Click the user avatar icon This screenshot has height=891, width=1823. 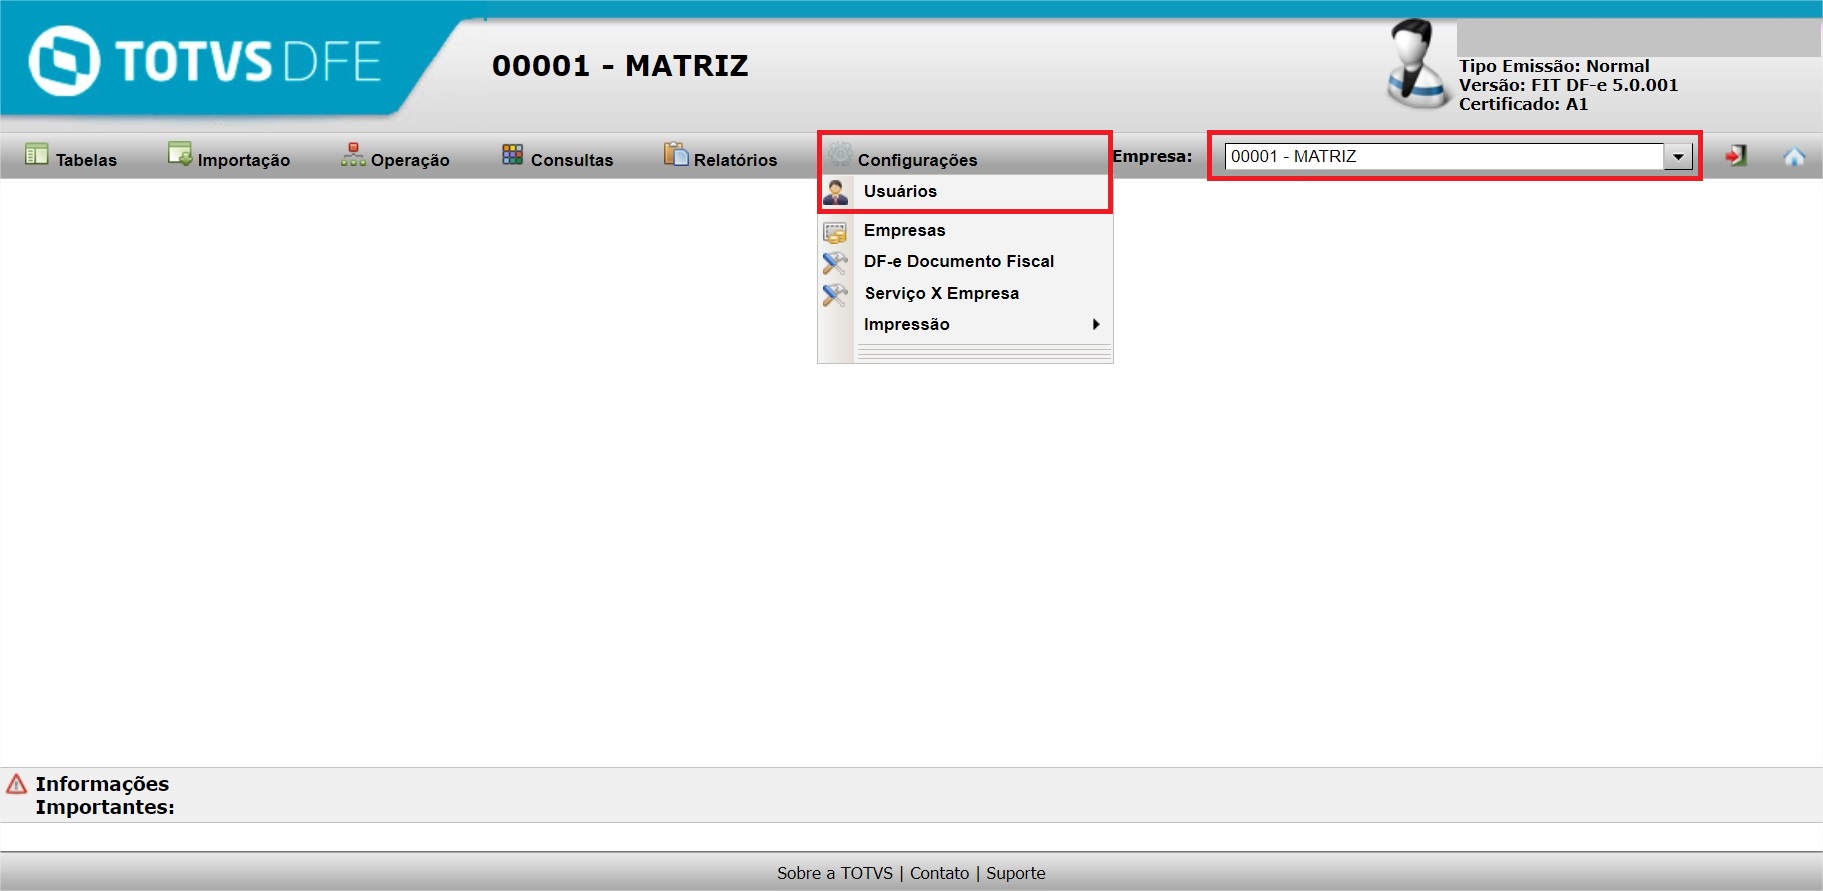coord(1418,64)
